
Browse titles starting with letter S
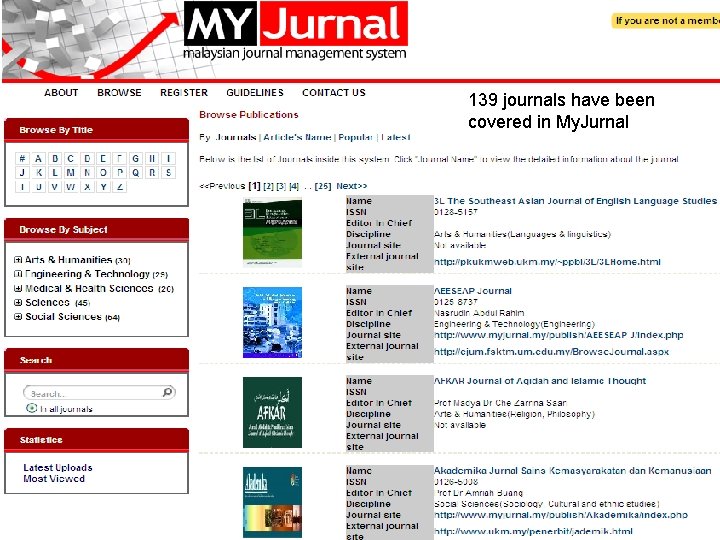169,173
